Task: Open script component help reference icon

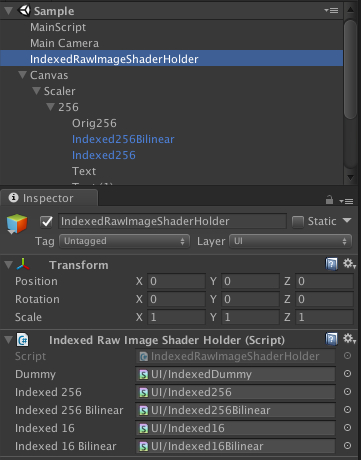Action: pos(331,339)
